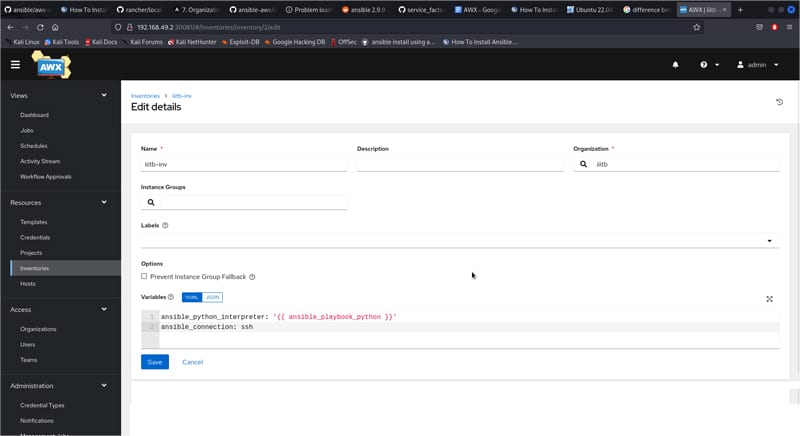800x436 pixels.
Task: Open the notifications bell icon
Action: (x=675, y=64)
